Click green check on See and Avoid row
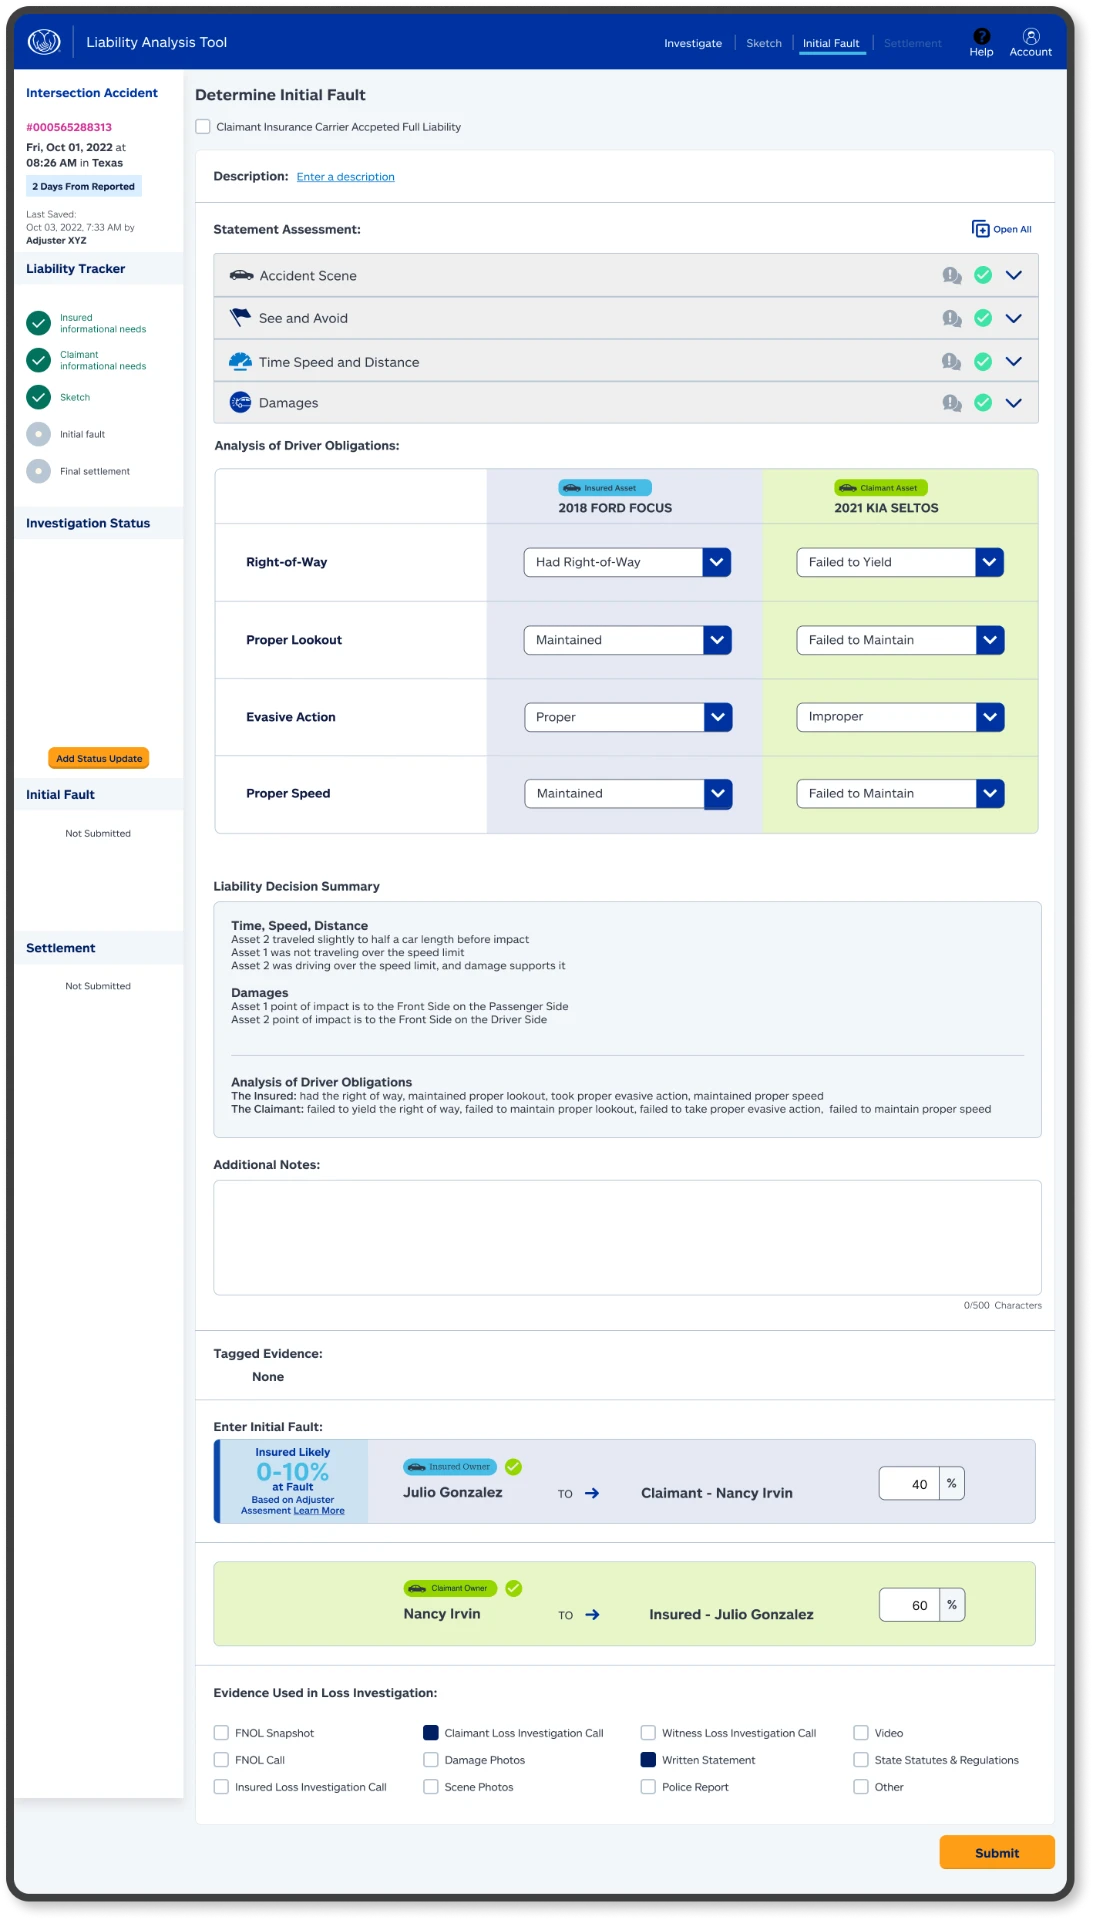 [983, 318]
